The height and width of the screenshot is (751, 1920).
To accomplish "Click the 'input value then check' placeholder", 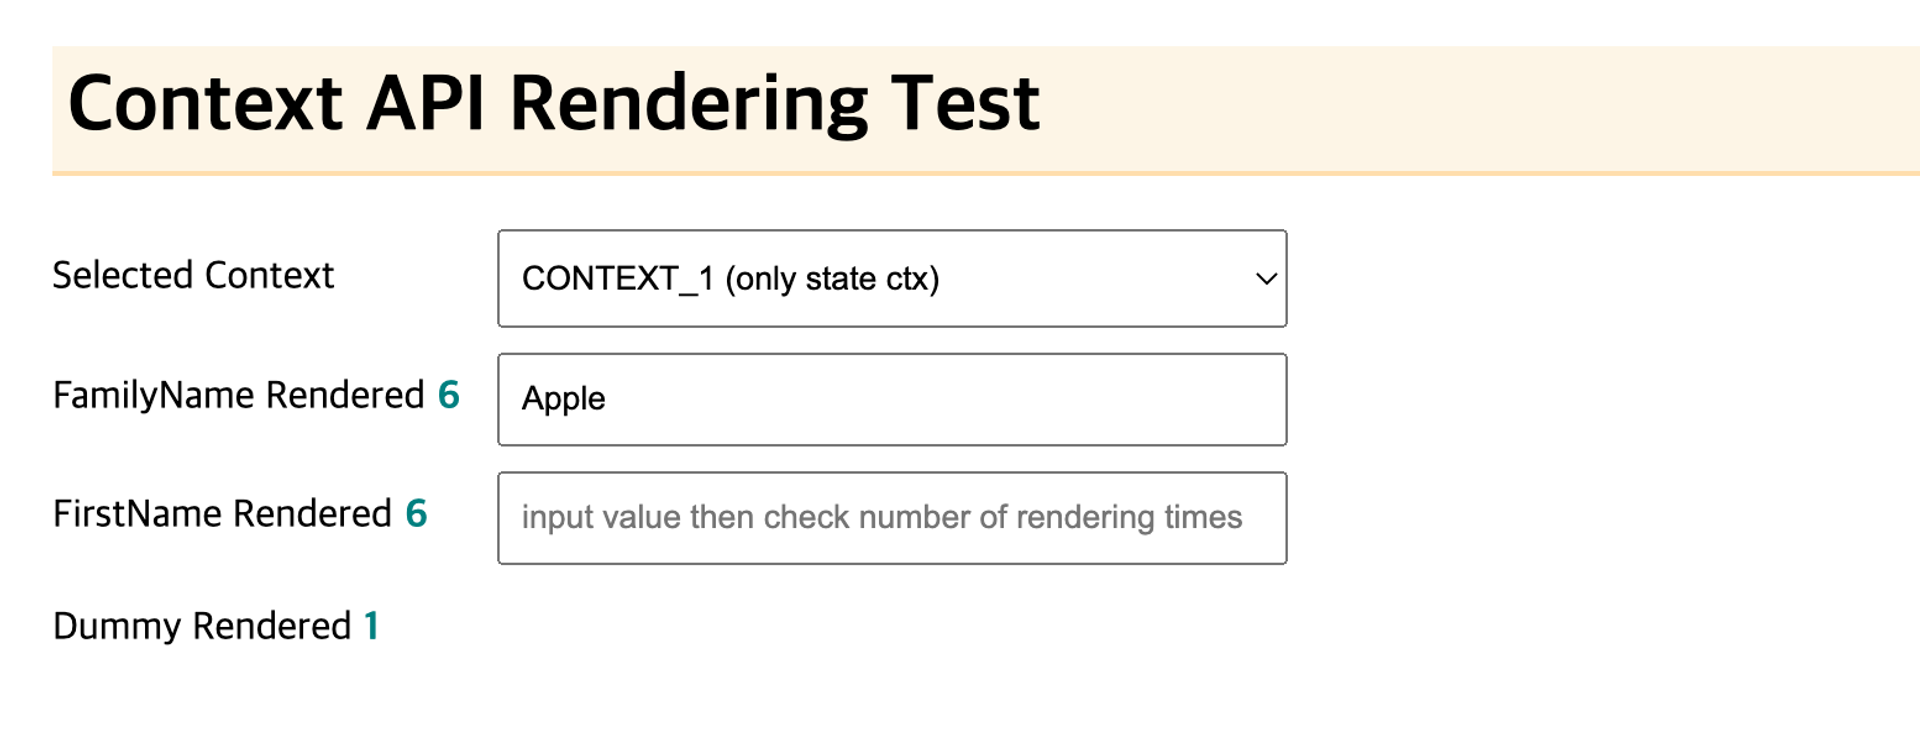I will 882,517.
